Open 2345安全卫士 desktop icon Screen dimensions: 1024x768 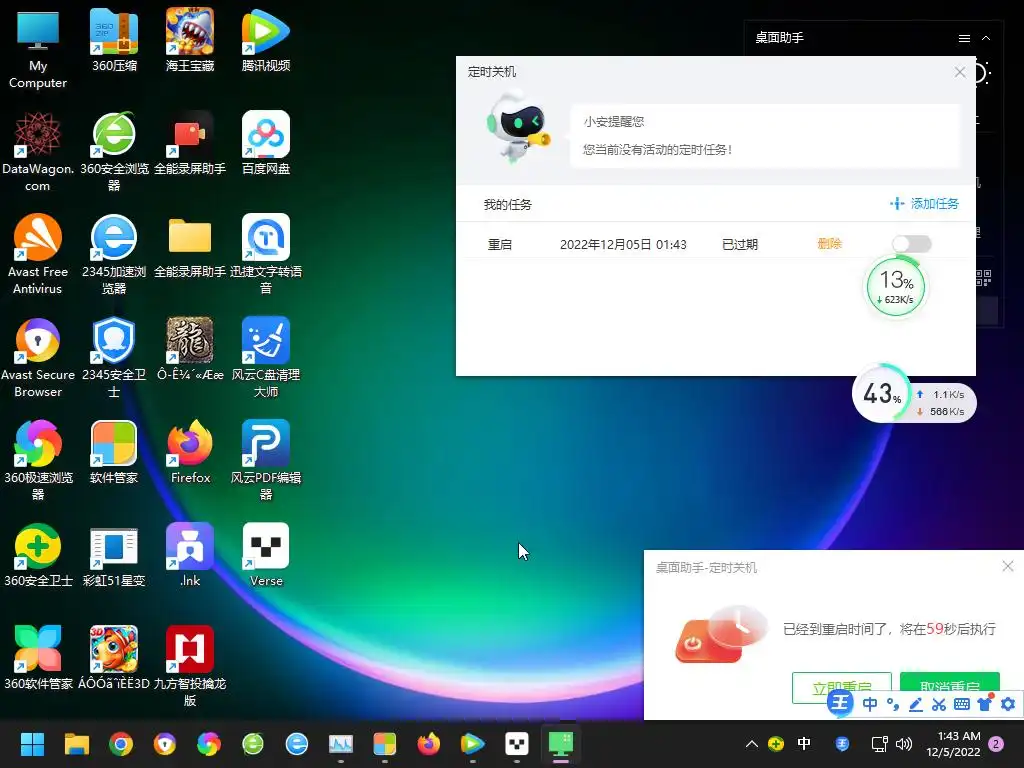pos(114,358)
